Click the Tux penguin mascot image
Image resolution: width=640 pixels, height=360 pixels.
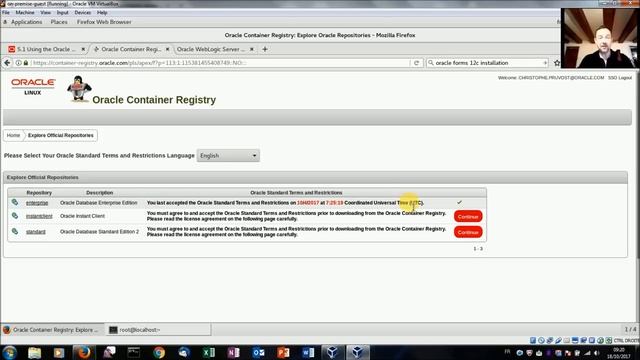pyautogui.click(x=79, y=88)
